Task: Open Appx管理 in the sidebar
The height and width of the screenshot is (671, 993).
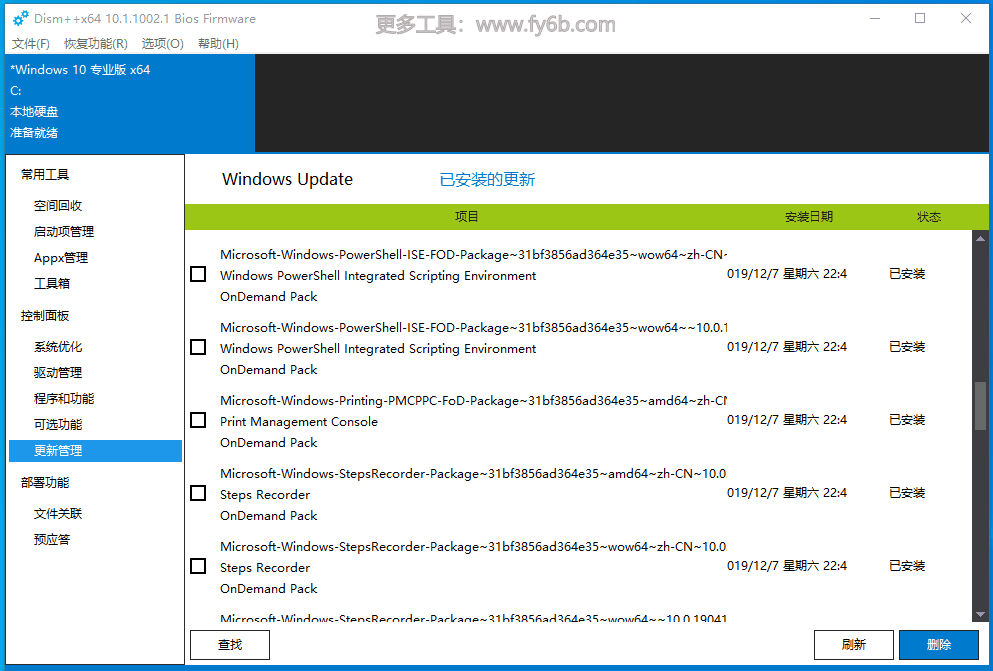Action: pos(61,258)
